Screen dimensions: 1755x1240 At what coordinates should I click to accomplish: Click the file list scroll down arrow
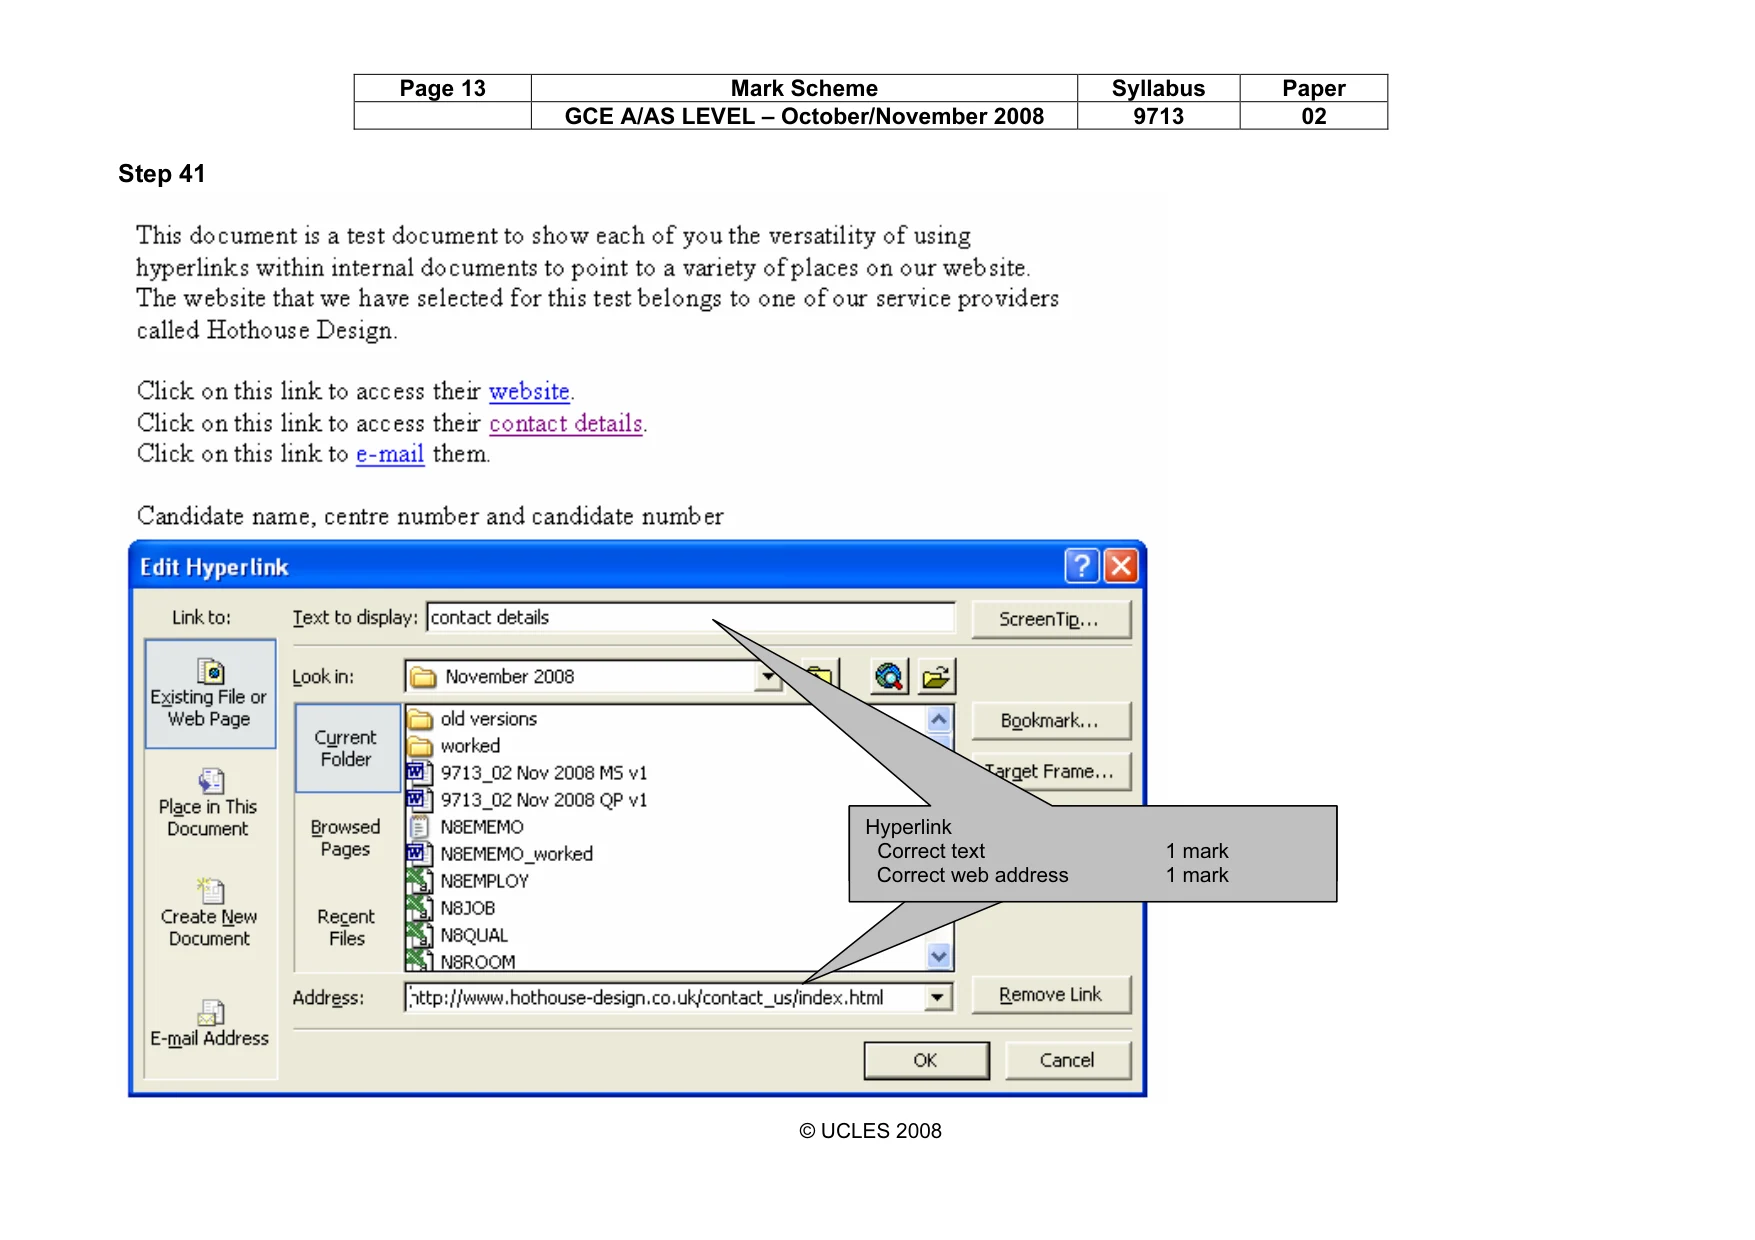click(938, 956)
